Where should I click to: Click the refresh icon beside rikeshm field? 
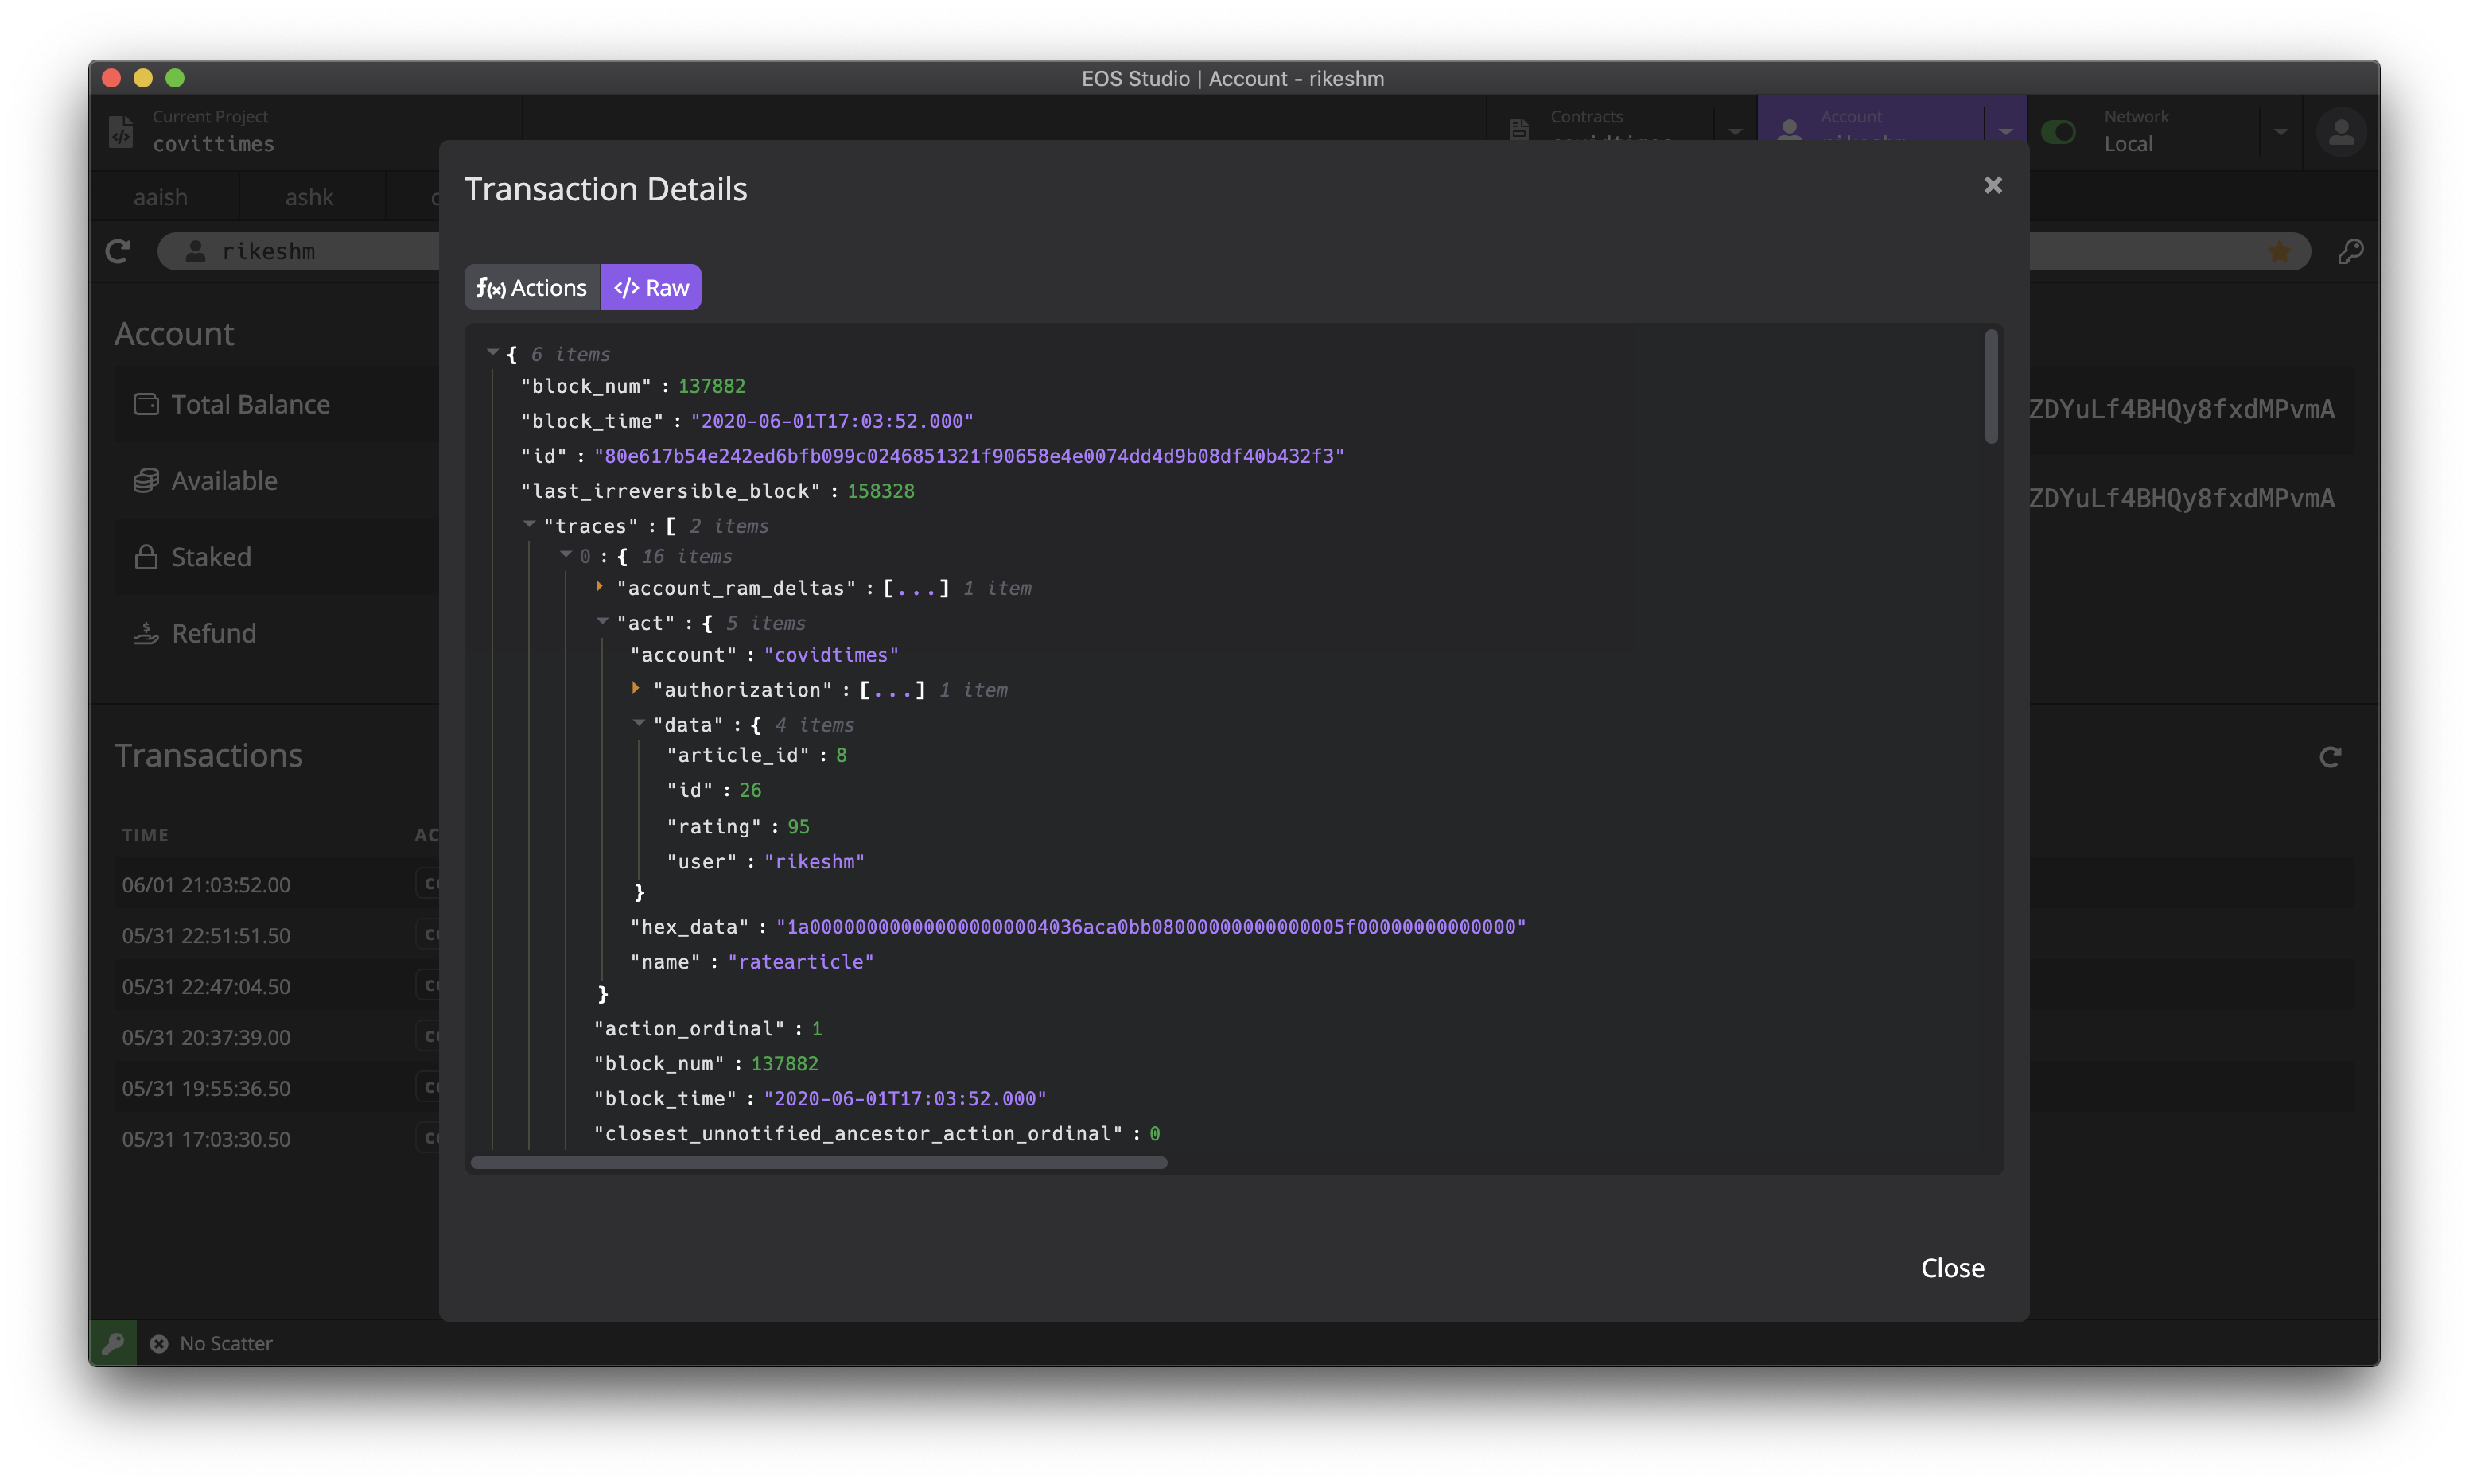(118, 251)
